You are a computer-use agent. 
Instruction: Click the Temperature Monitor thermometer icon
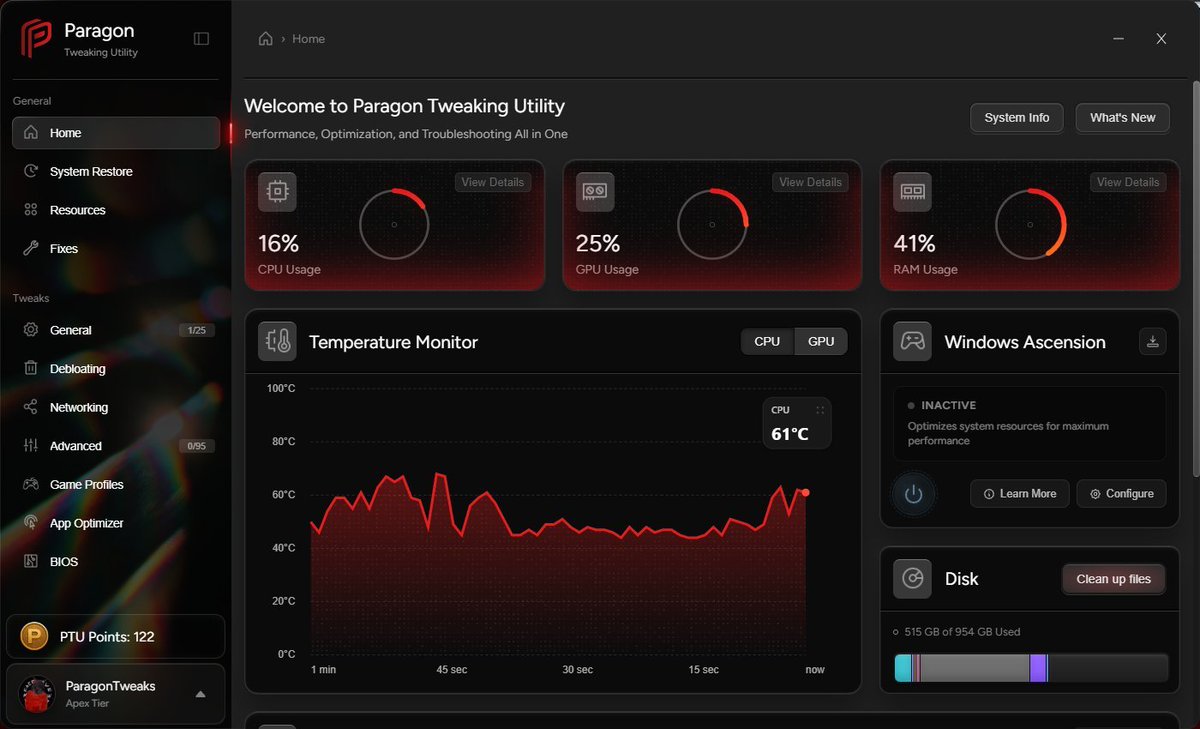277,342
